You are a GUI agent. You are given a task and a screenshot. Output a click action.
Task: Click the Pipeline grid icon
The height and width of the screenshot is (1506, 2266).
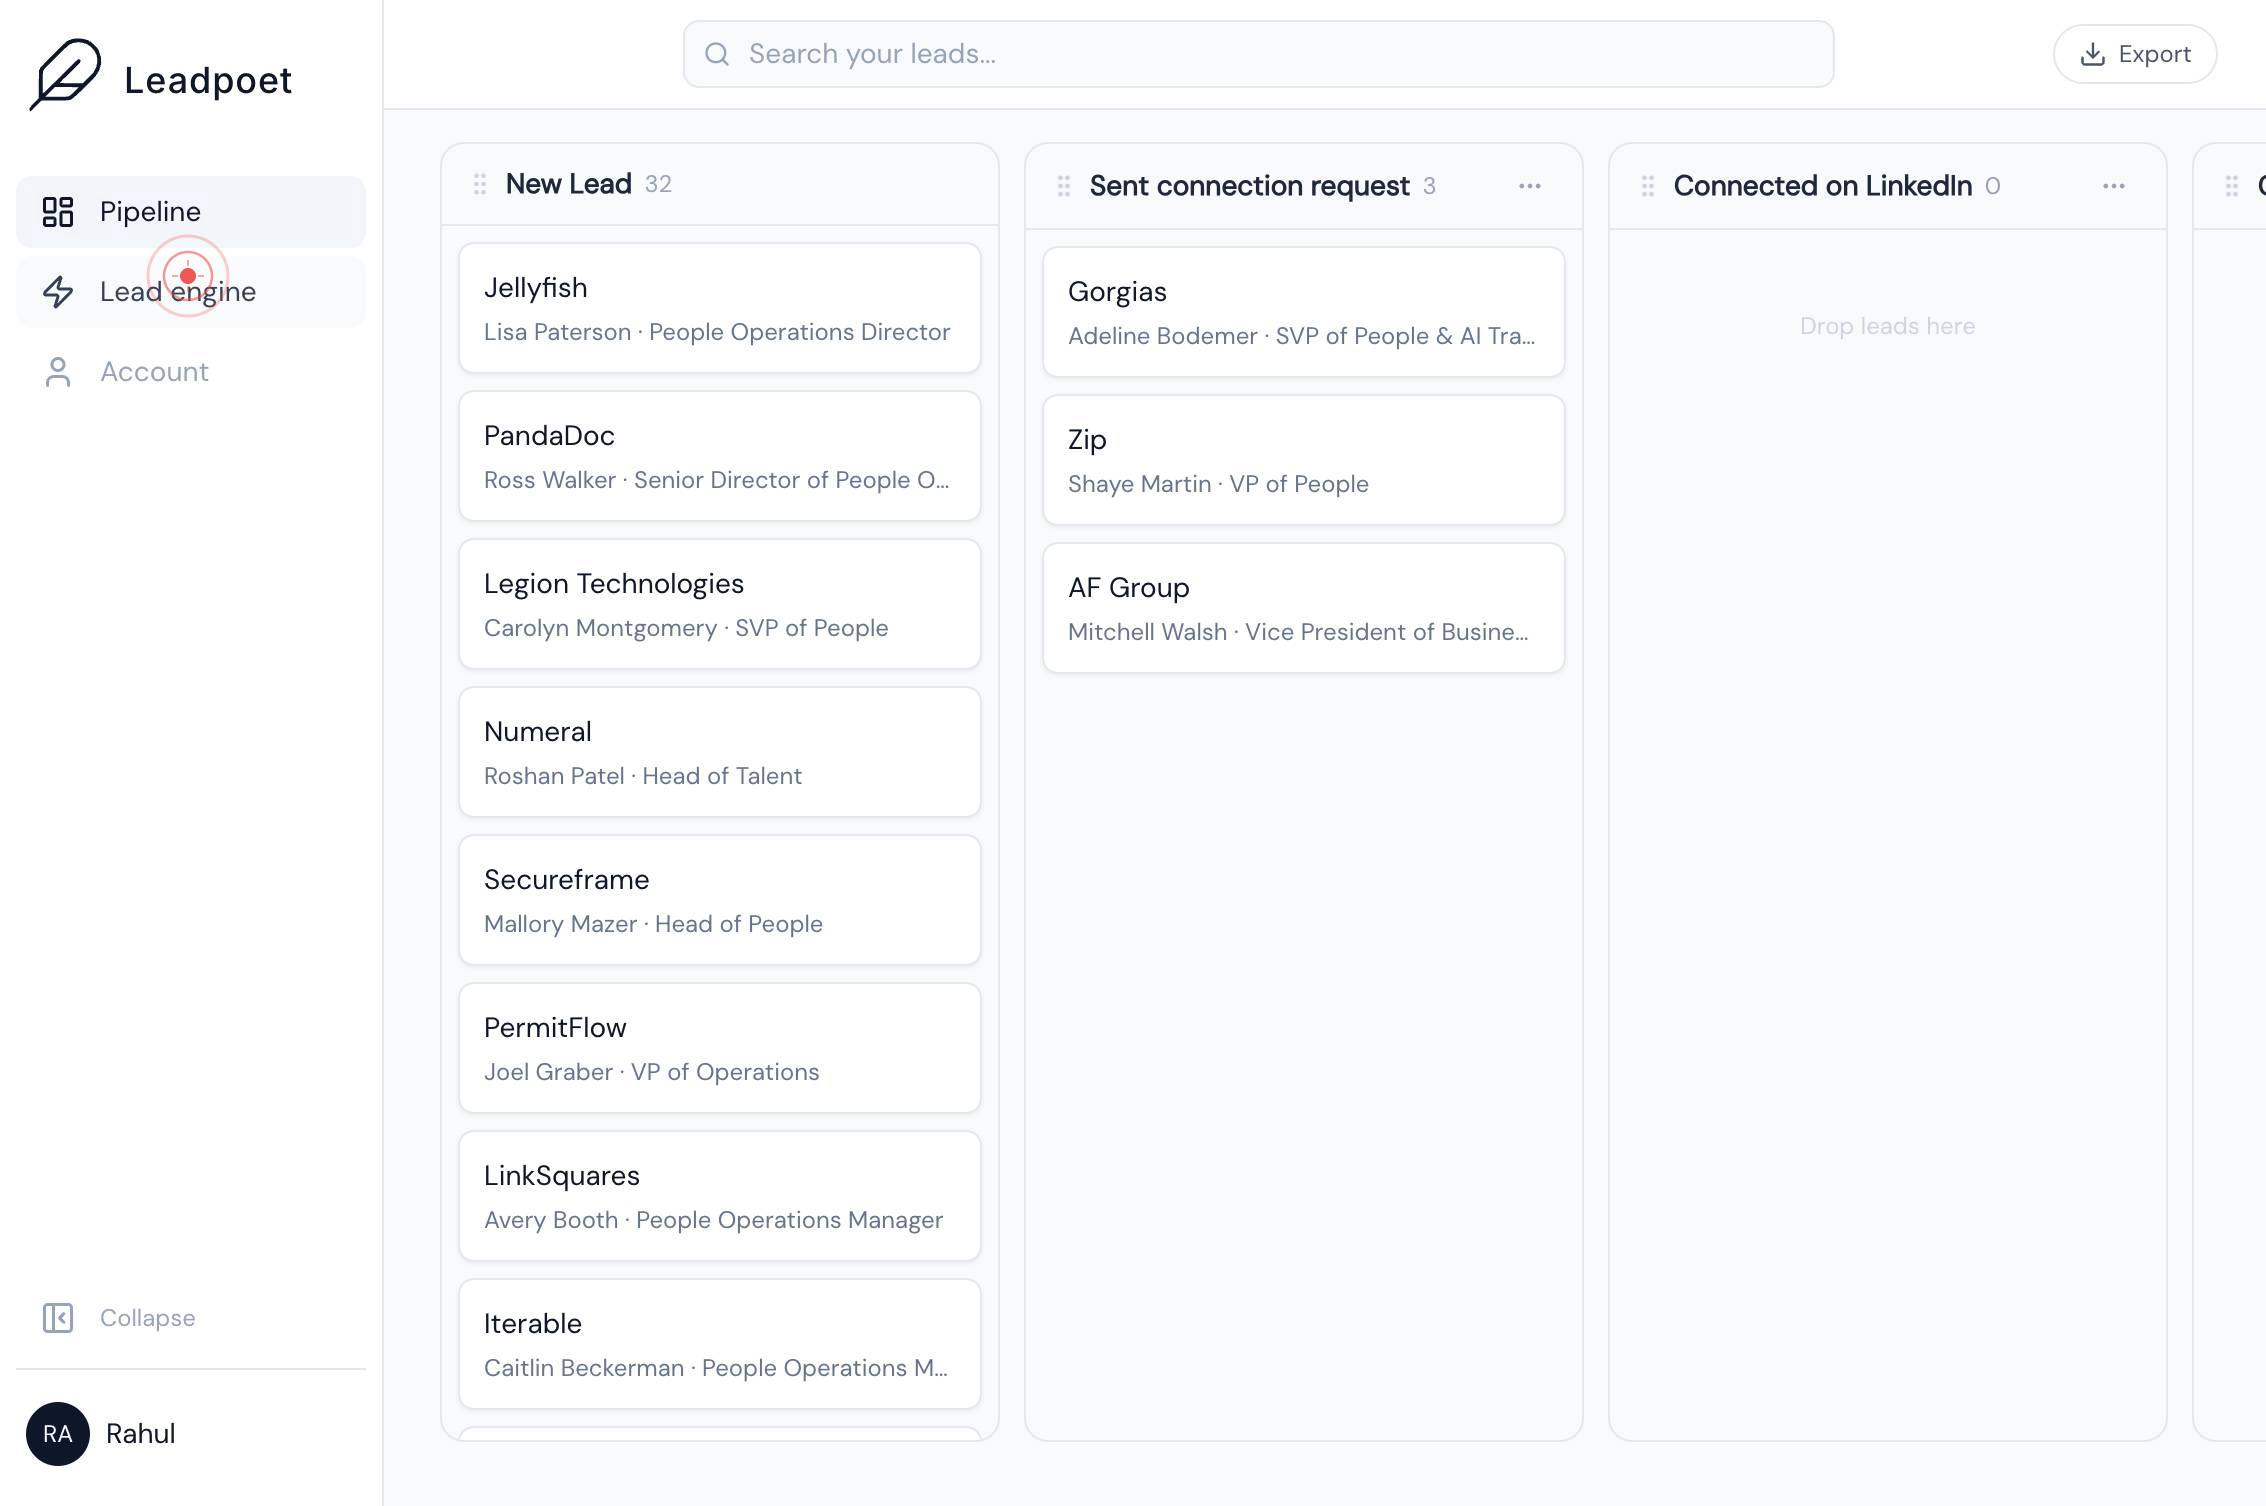(58, 212)
